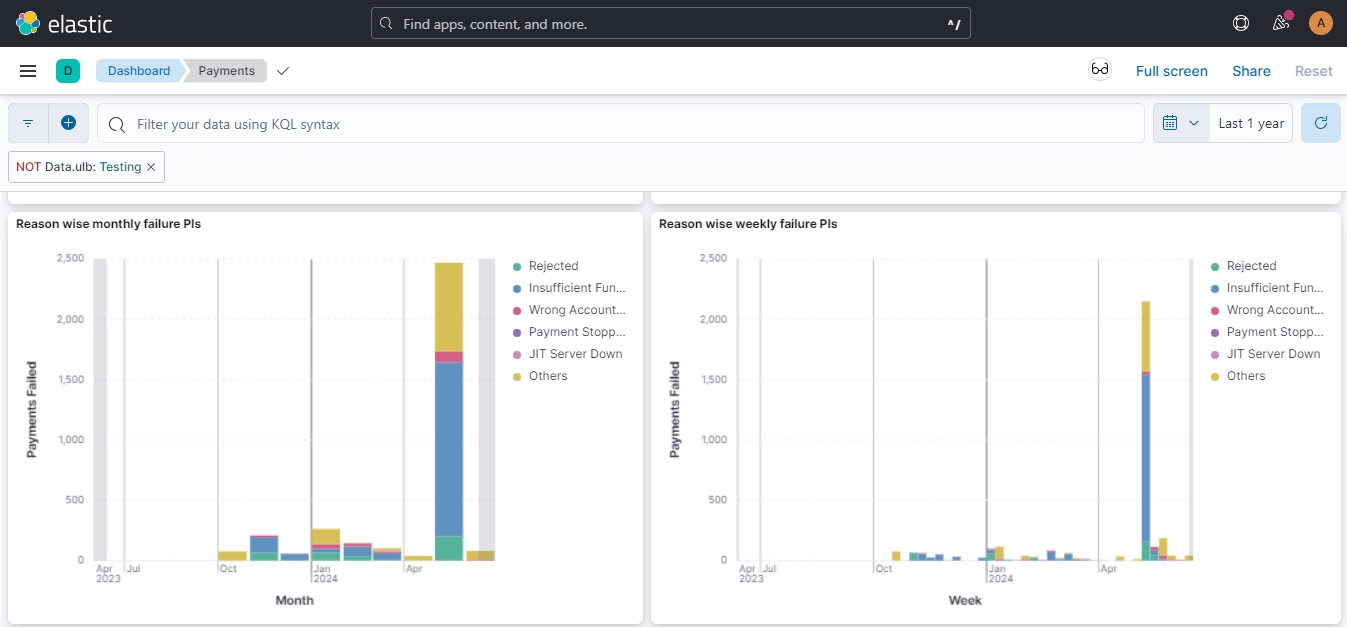Toggle Others series in weekly legend

tap(1245, 376)
